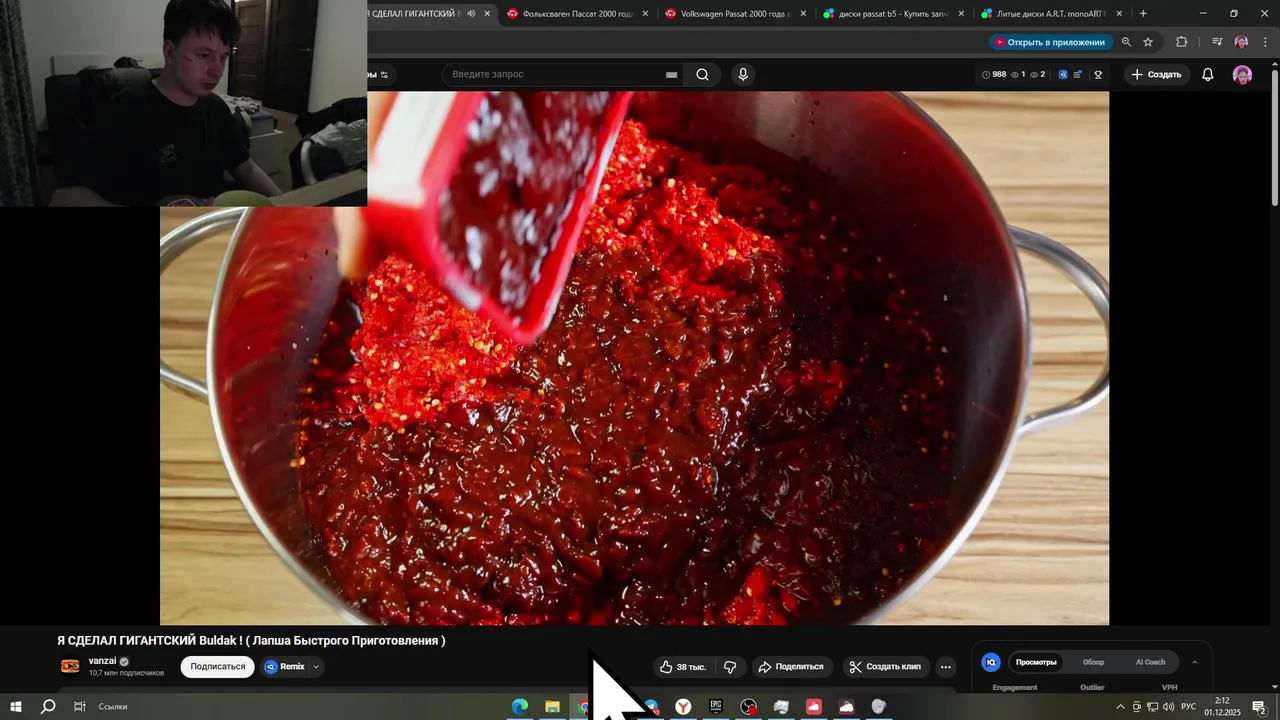
Task: Collapse the IQ panel with chevron
Action: (1194, 662)
